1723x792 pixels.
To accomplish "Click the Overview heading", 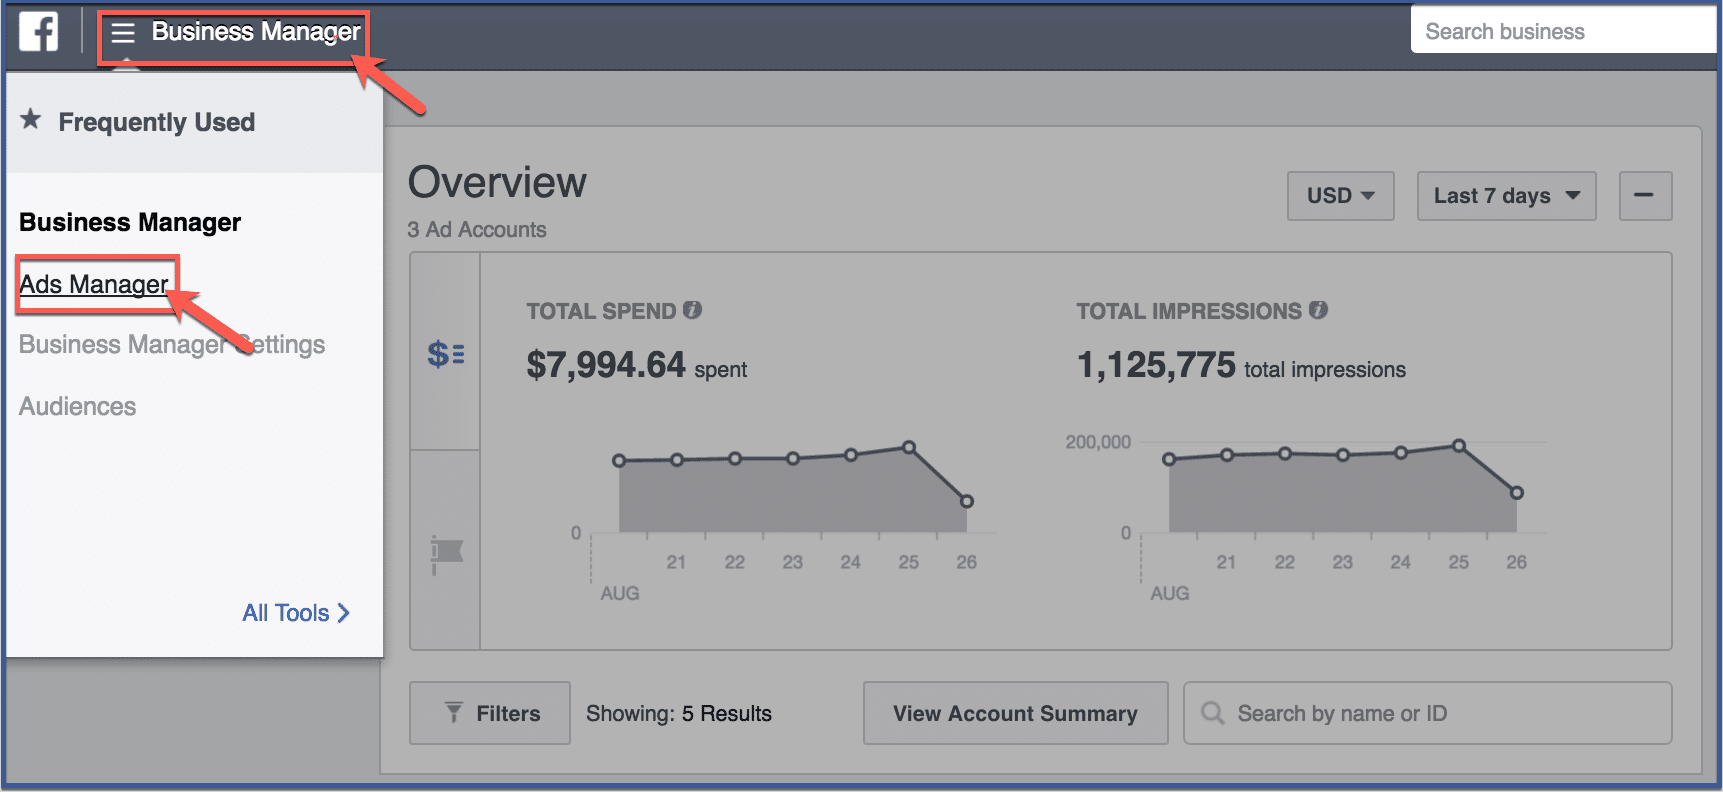I will 497,182.
